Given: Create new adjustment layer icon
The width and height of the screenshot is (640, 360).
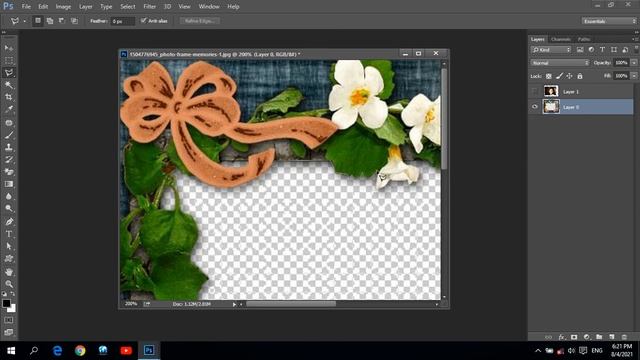Looking at the screenshot, I should click(x=587, y=337).
